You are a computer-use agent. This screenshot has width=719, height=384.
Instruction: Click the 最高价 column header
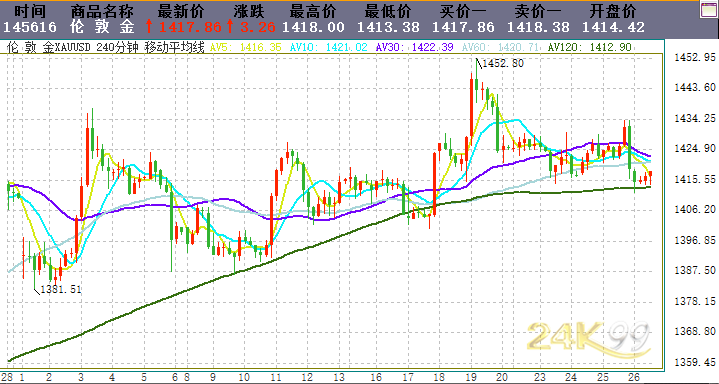(313, 10)
